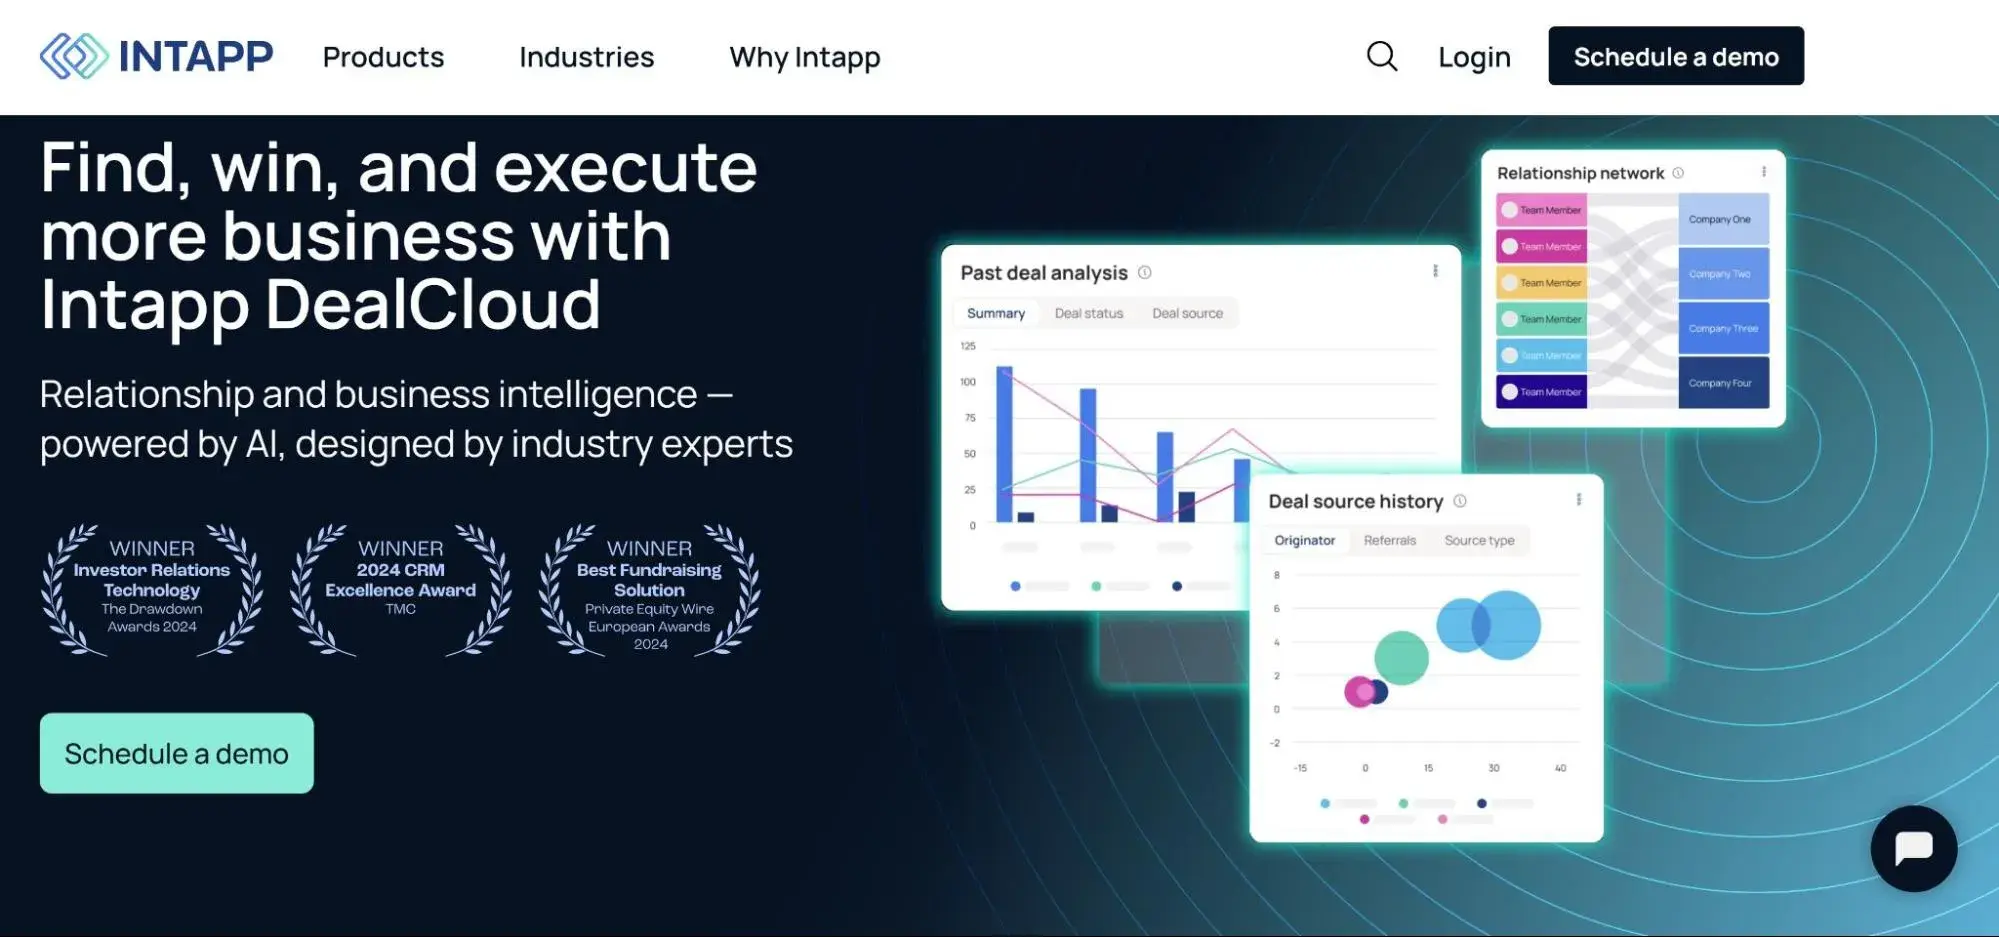This screenshot has width=1999, height=937.
Task: Open the chat bubble in the corner
Action: (x=1914, y=848)
